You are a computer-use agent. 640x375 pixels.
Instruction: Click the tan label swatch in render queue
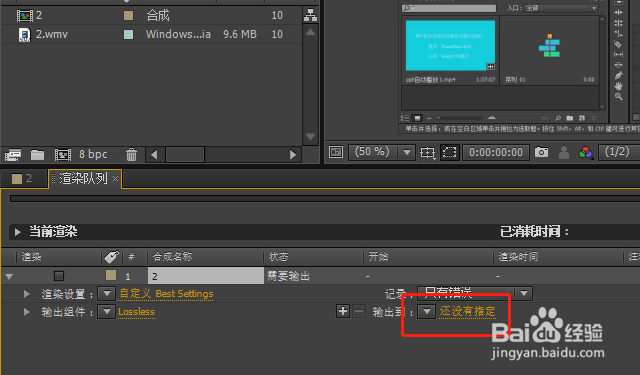click(x=111, y=275)
